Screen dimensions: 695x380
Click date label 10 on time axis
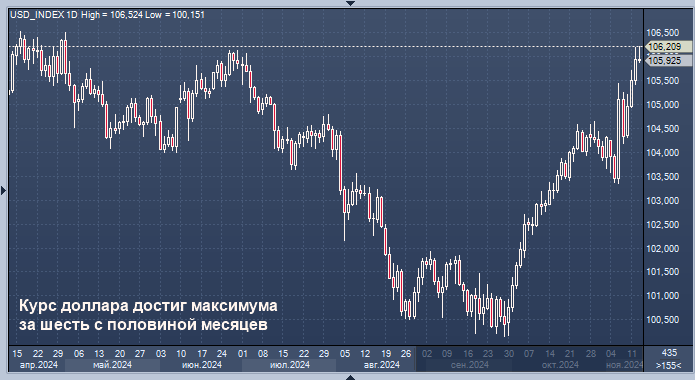click(x=181, y=353)
